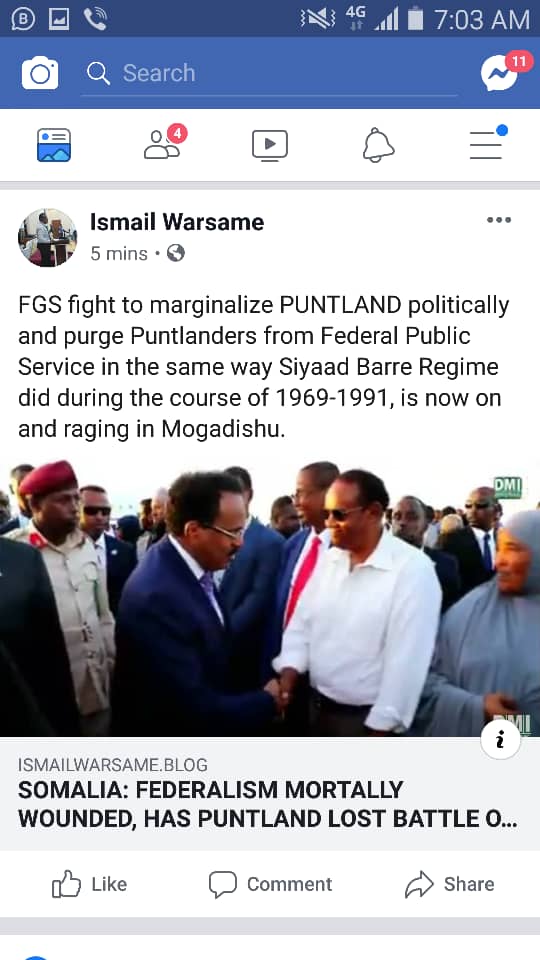The height and width of the screenshot is (960, 540).
Task: Switch to the News Feed tab
Action: pos(54,145)
